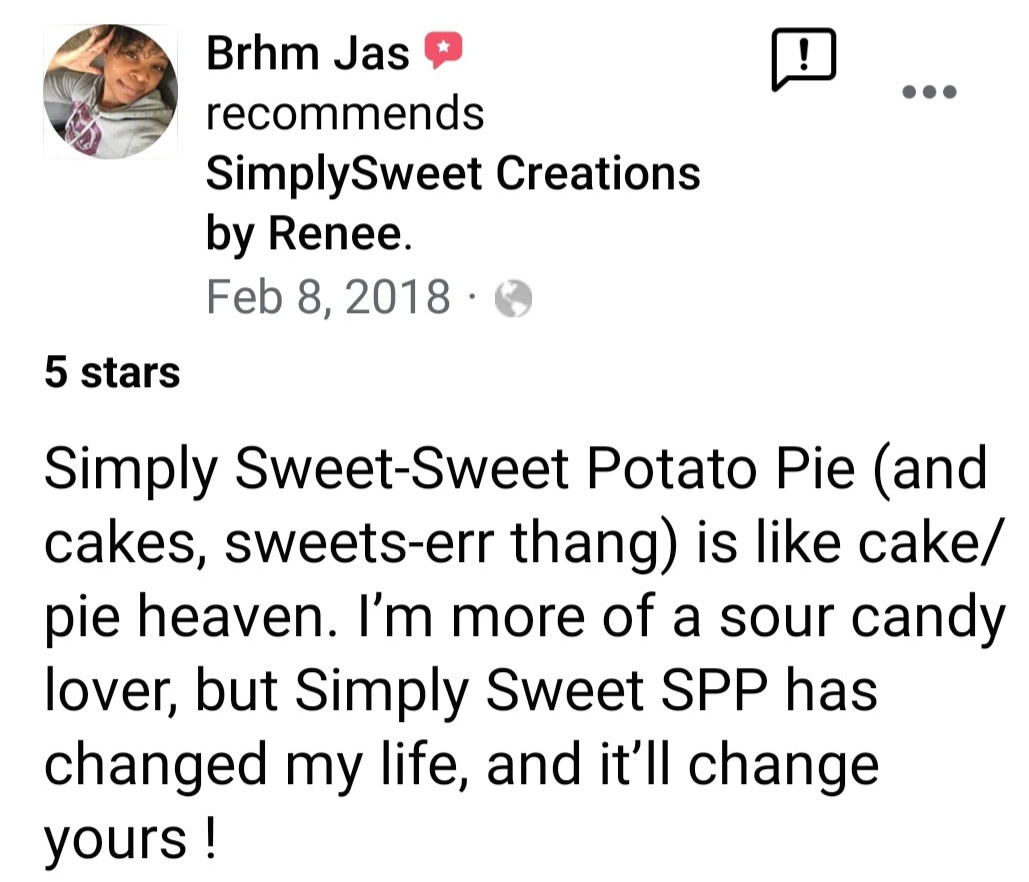1029x882 pixels.
Task: Click the word "Creations" in the page name
Action: [x=598, y=173]
